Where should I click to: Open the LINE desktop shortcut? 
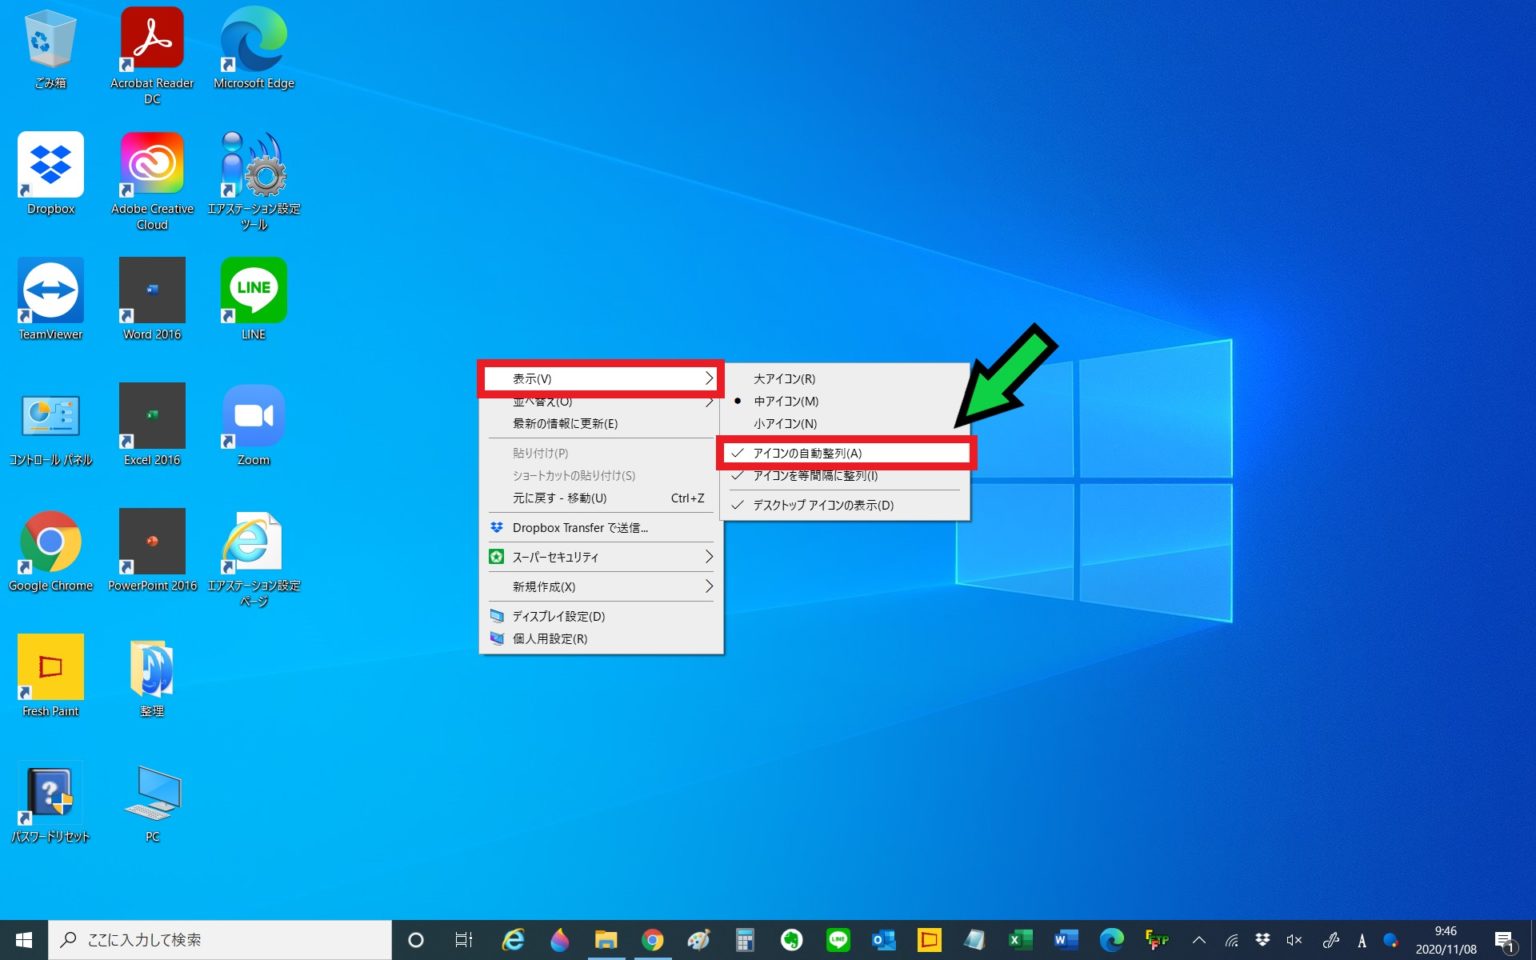click(x=253, y=293)
